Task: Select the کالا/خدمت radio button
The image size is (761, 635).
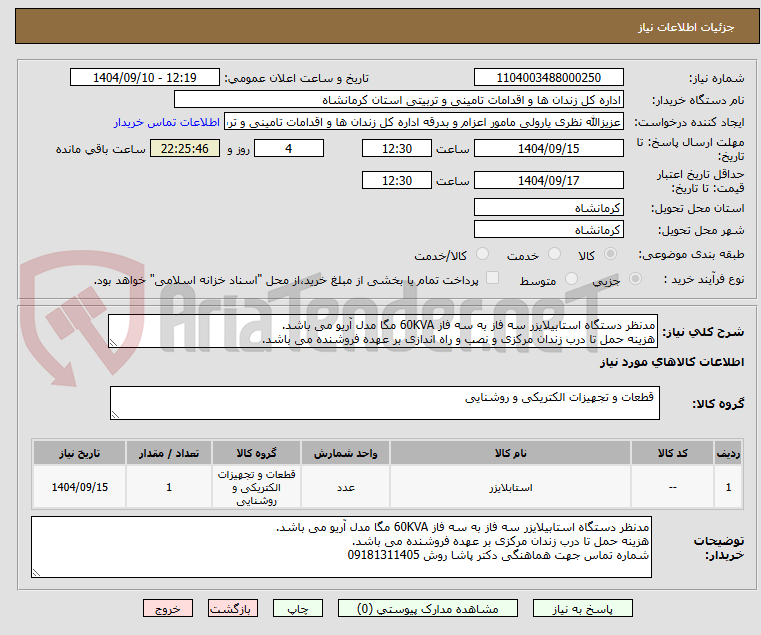Action: (x=482, y=254)
